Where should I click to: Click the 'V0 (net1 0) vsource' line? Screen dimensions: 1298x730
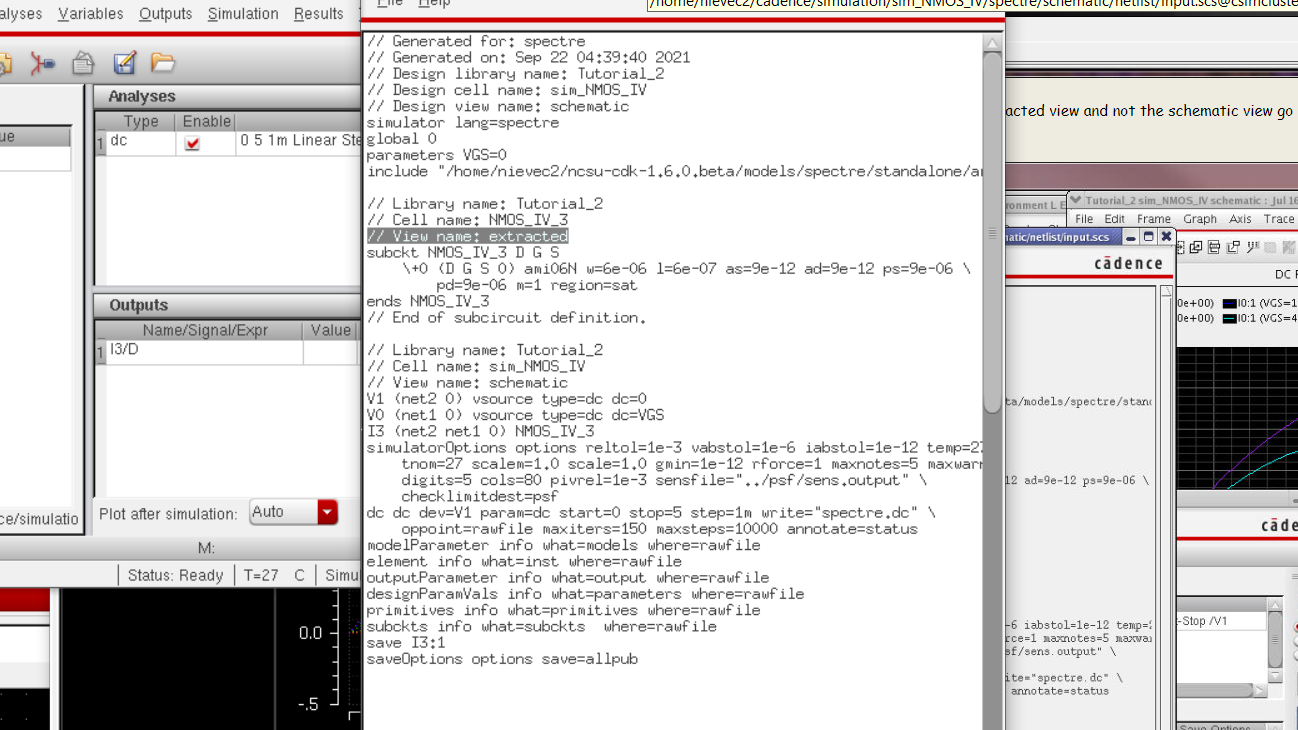[515, 415]
